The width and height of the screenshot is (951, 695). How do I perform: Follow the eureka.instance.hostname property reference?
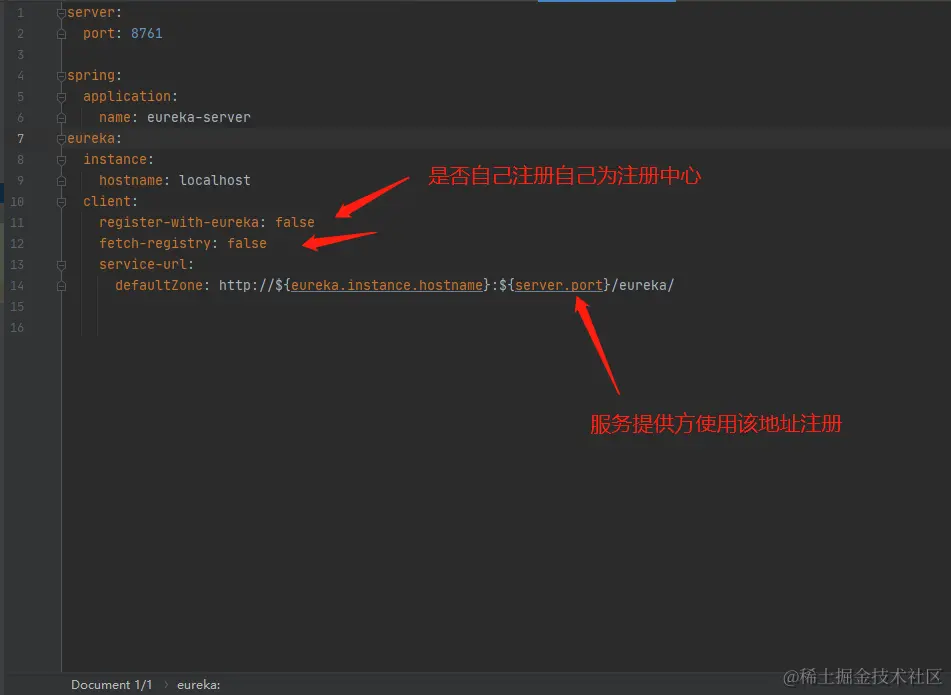point(387,285)
